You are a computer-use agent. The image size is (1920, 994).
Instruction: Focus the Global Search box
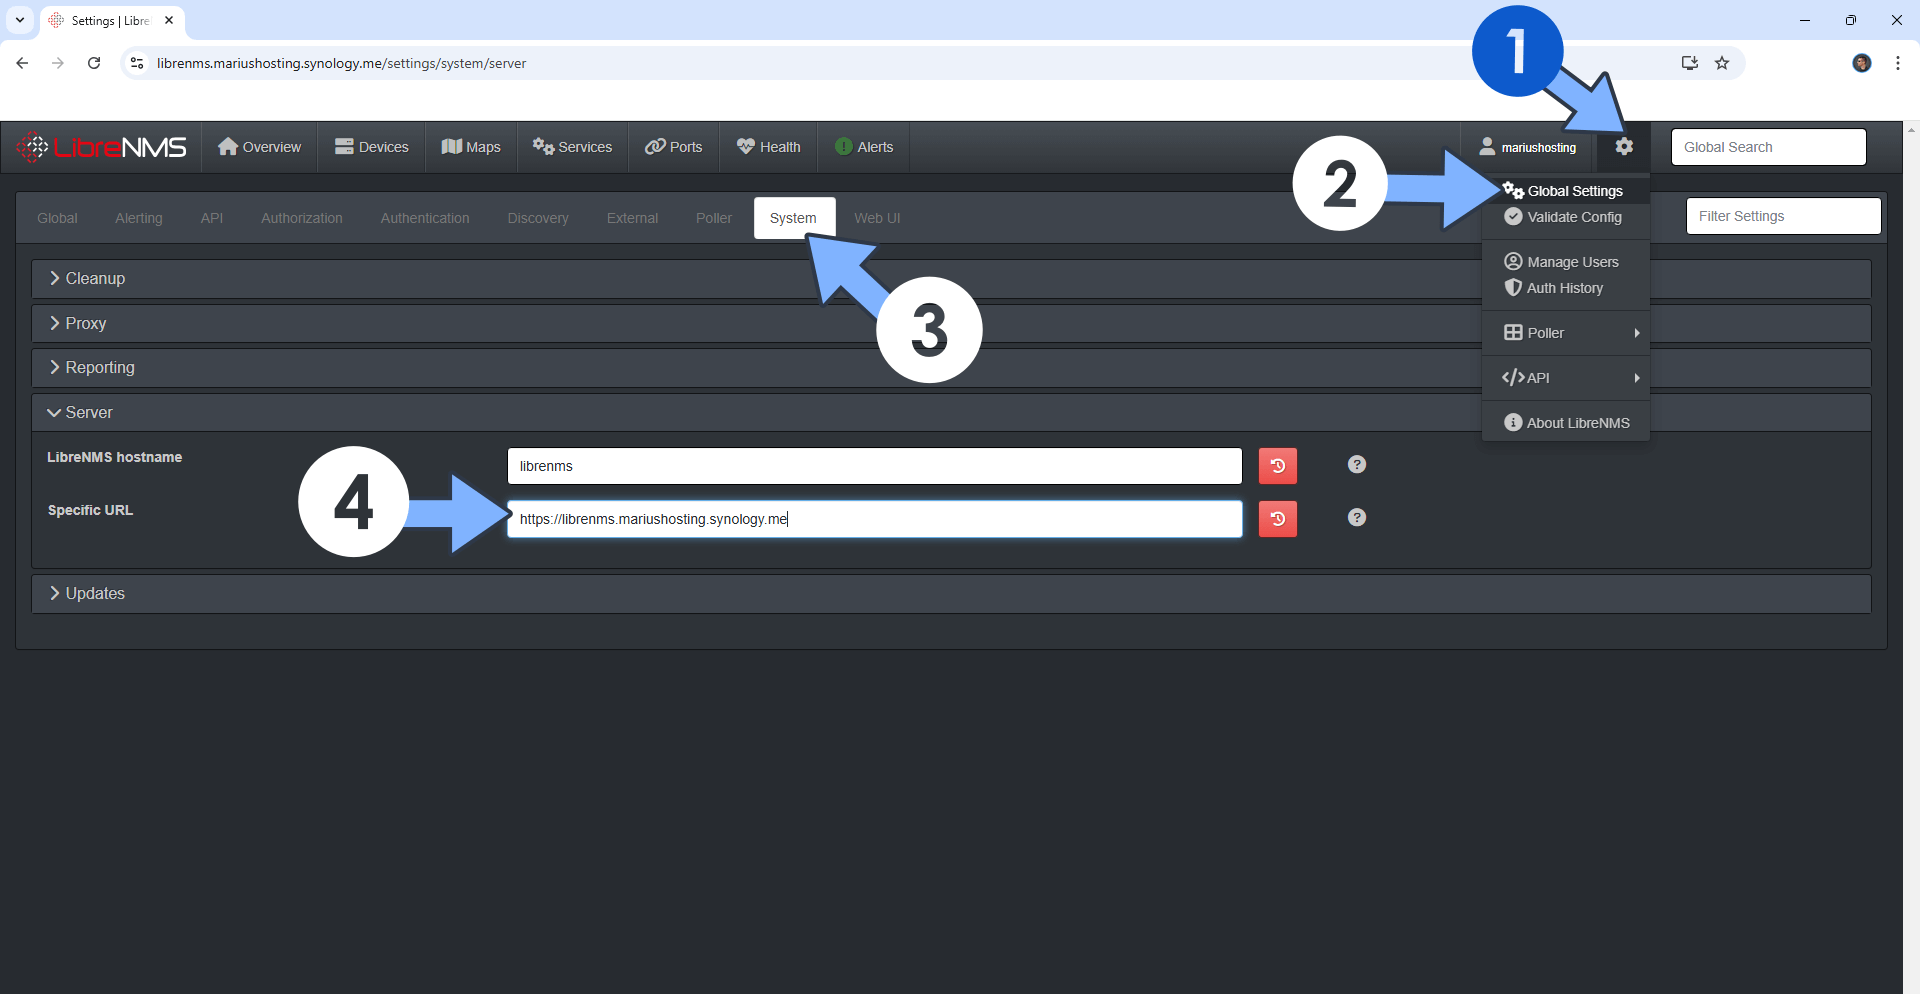1768,147
